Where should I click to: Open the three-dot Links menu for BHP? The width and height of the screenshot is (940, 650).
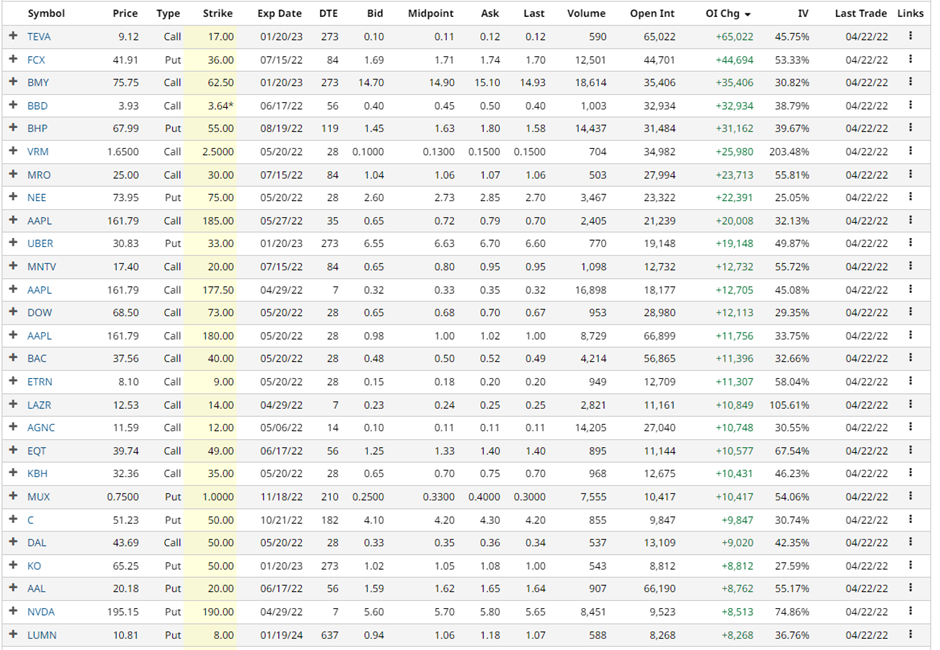click(x=910, y=128)
